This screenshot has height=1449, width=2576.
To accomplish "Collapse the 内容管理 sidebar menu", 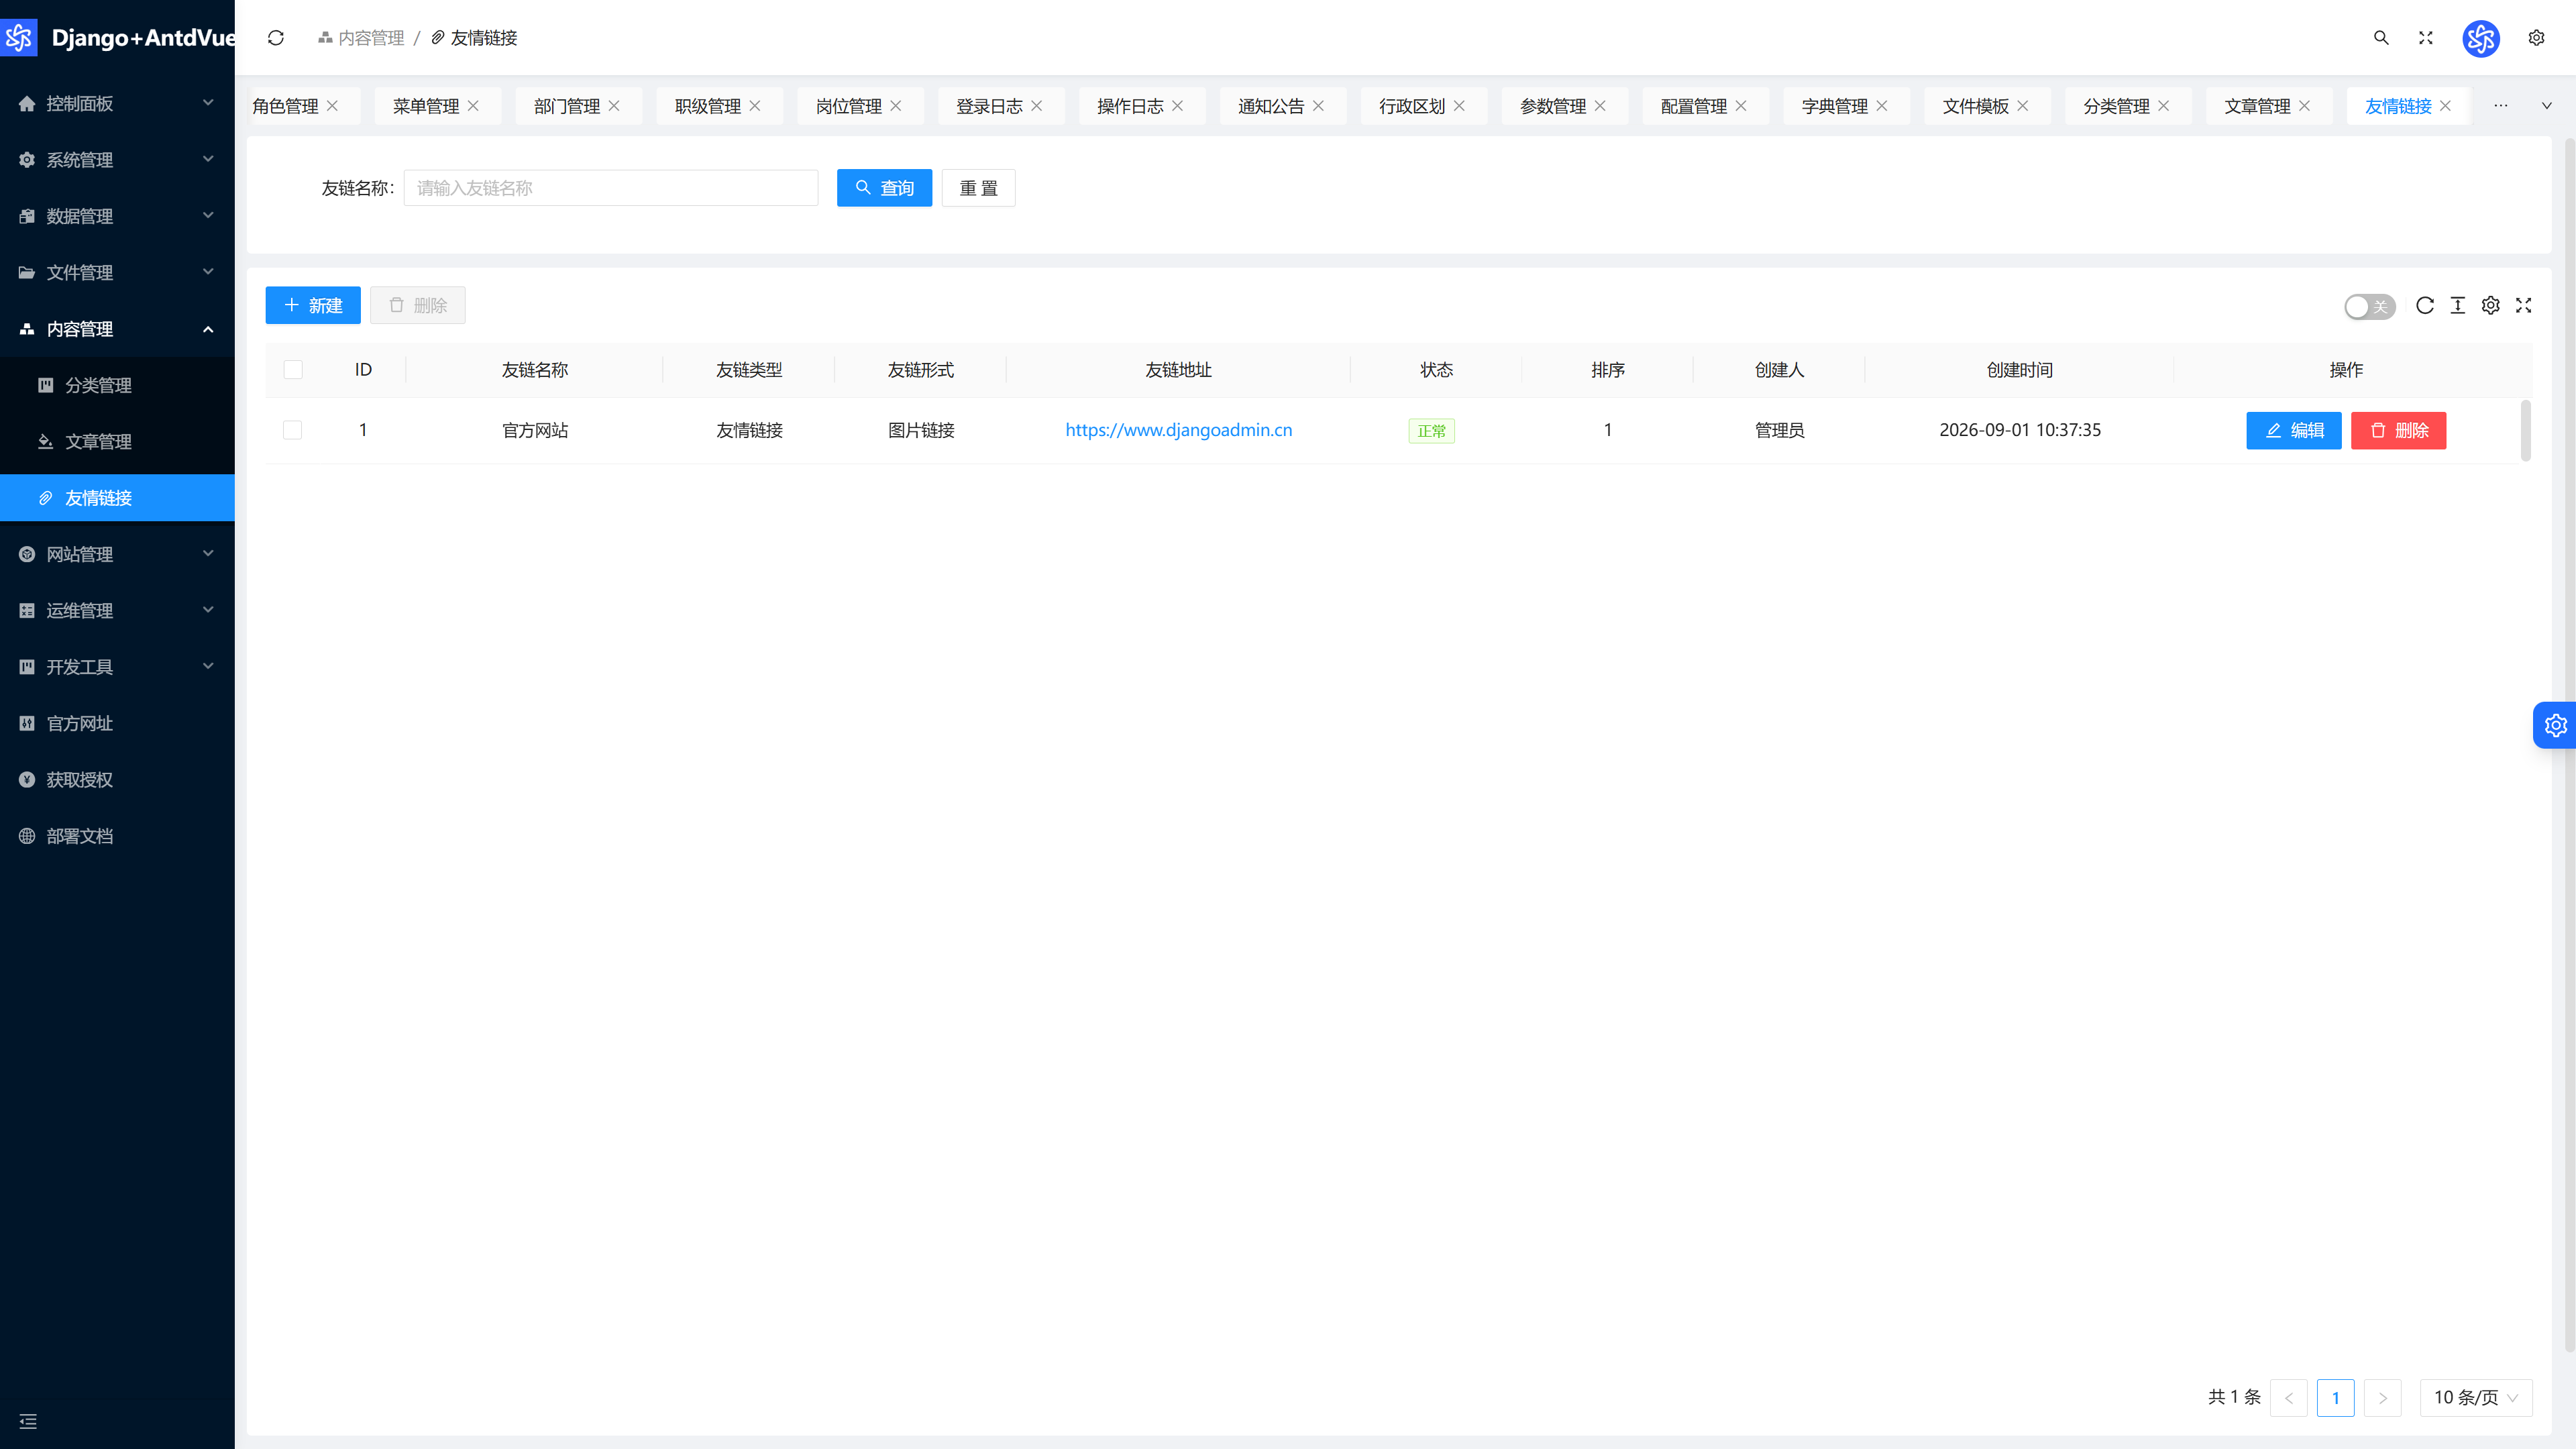I will click(117, 329).
